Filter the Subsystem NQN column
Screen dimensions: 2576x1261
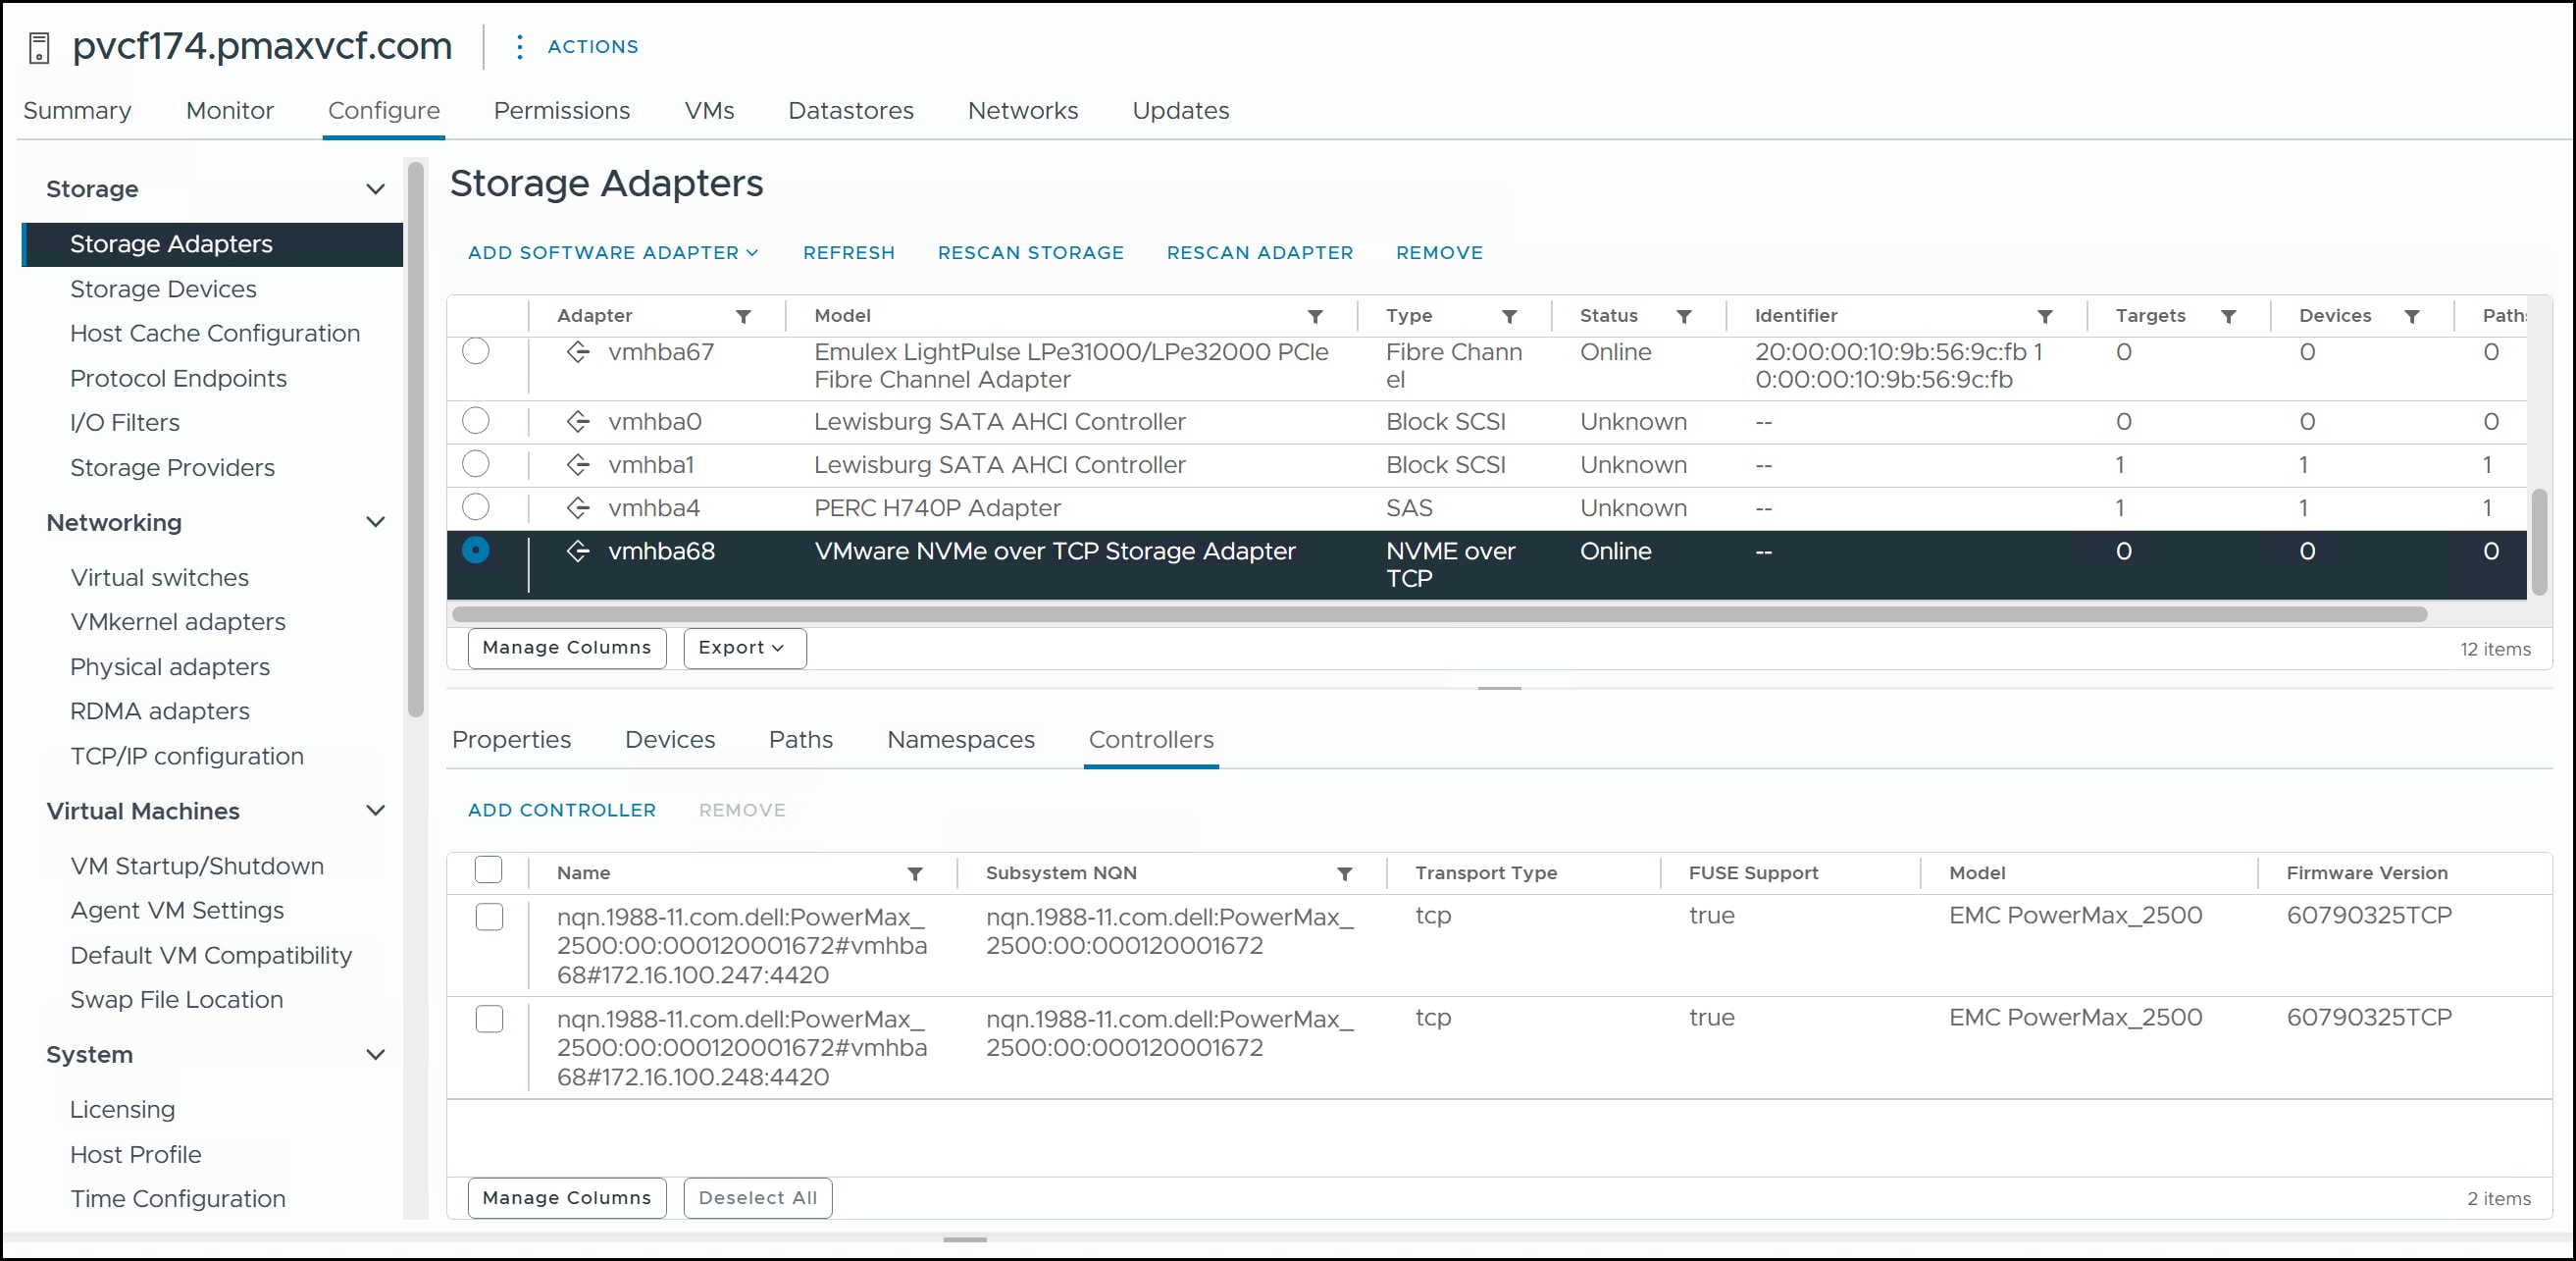click(1344, 873)
